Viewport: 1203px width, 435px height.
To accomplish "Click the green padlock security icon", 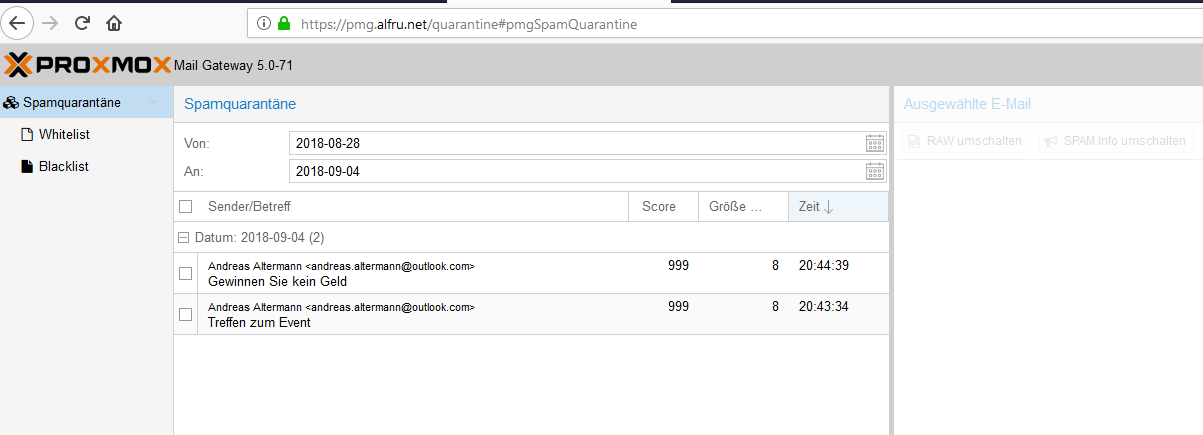I will point(284,22).
